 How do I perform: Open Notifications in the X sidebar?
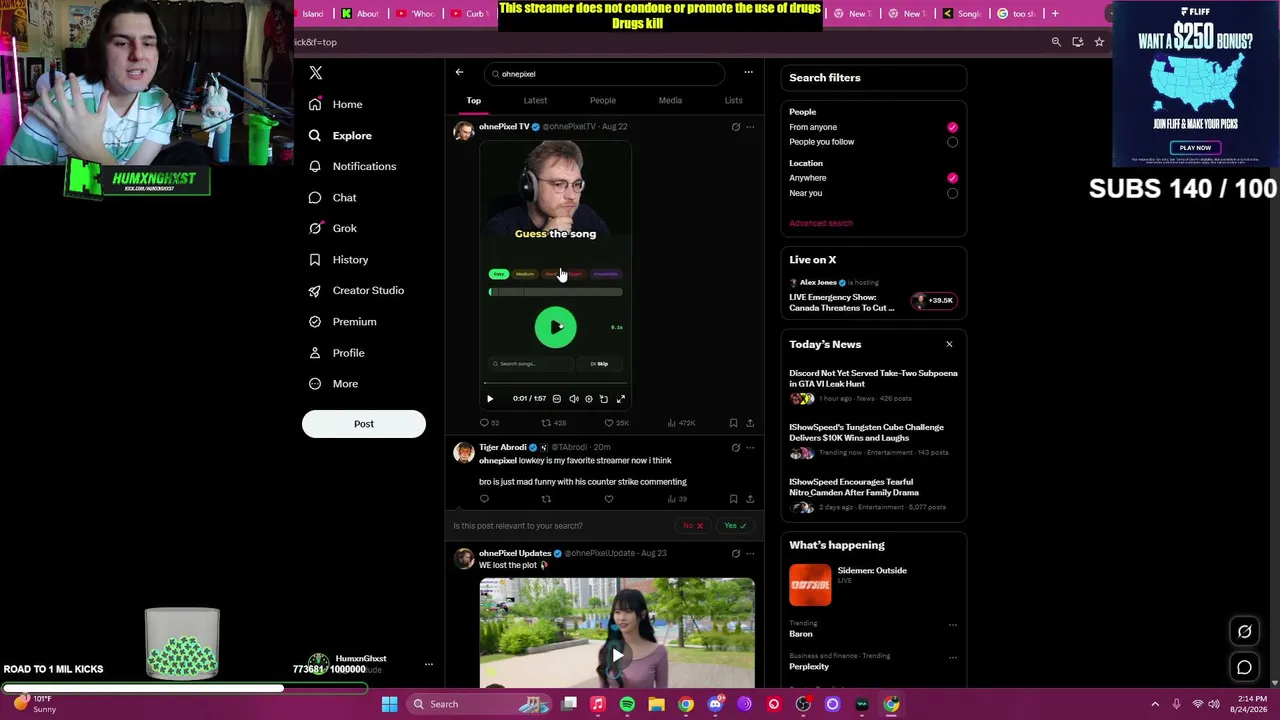click(x=352, y=166)
